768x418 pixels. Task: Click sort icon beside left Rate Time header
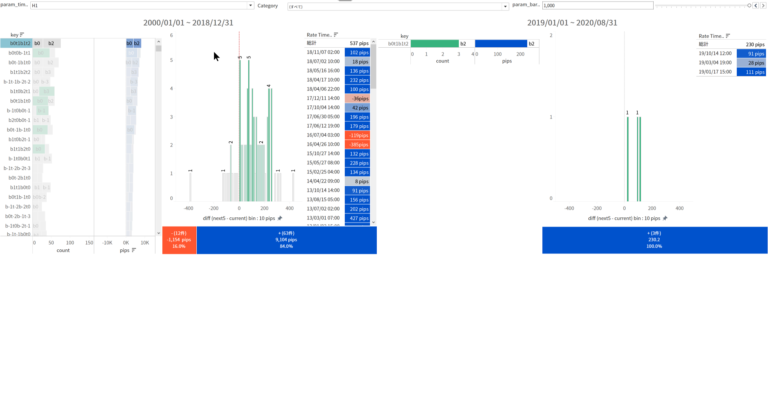(x=335, y=35)
